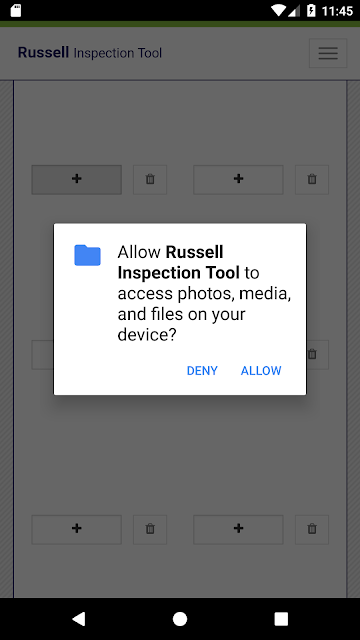
Task: Tap the SD card status bar icon
Action: [16, 11]
